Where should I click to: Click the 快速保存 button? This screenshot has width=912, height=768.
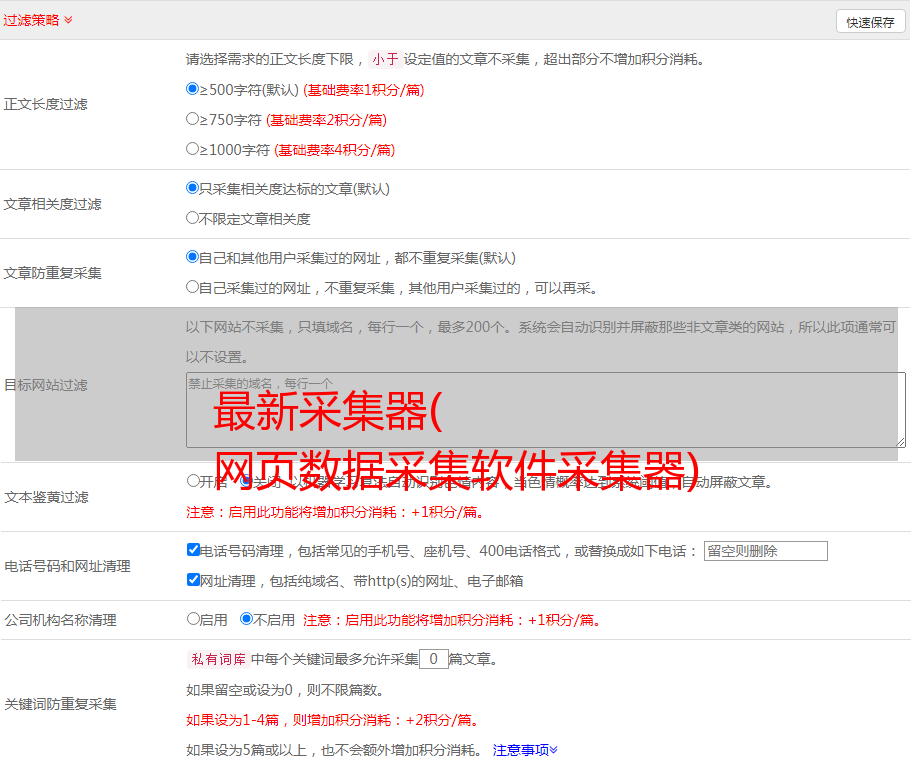click(x=870, y=22)
